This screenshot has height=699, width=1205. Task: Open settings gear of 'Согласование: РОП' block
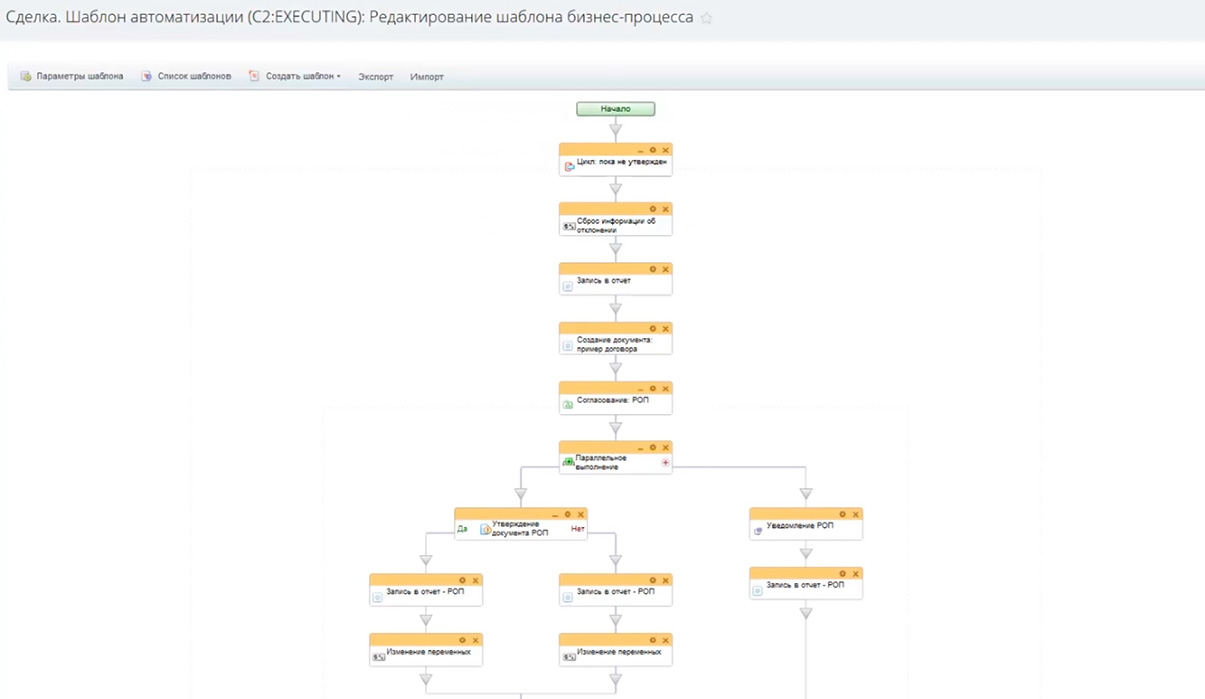tap(653, 388)
